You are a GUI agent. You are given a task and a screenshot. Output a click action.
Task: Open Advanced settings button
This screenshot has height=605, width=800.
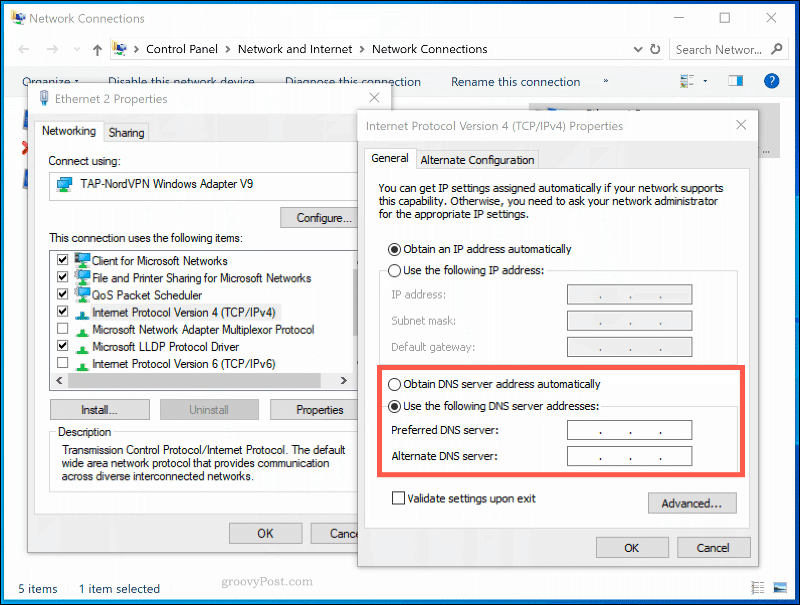pos(692,503)
